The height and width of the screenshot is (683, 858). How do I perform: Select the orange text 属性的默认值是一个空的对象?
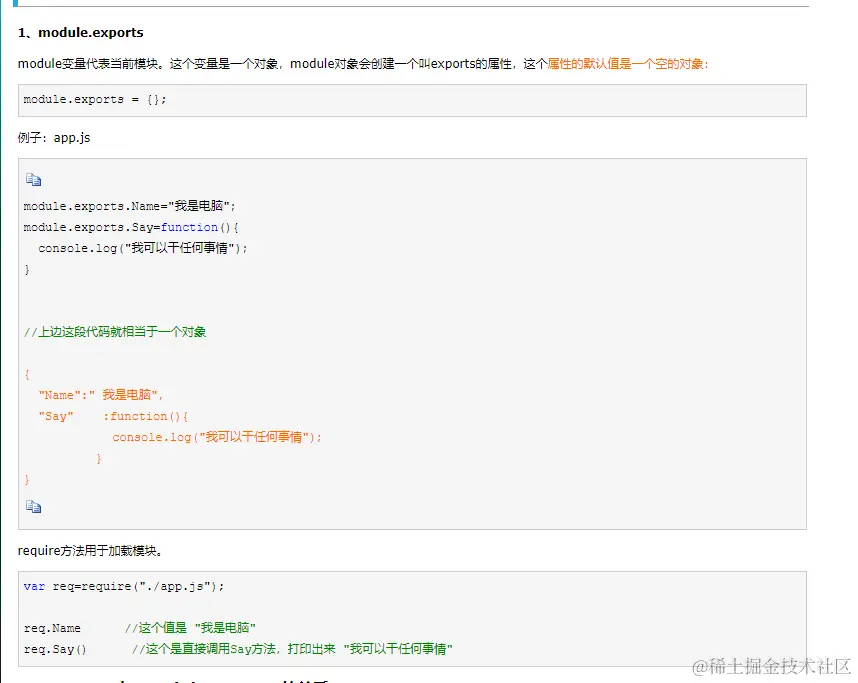628,64
